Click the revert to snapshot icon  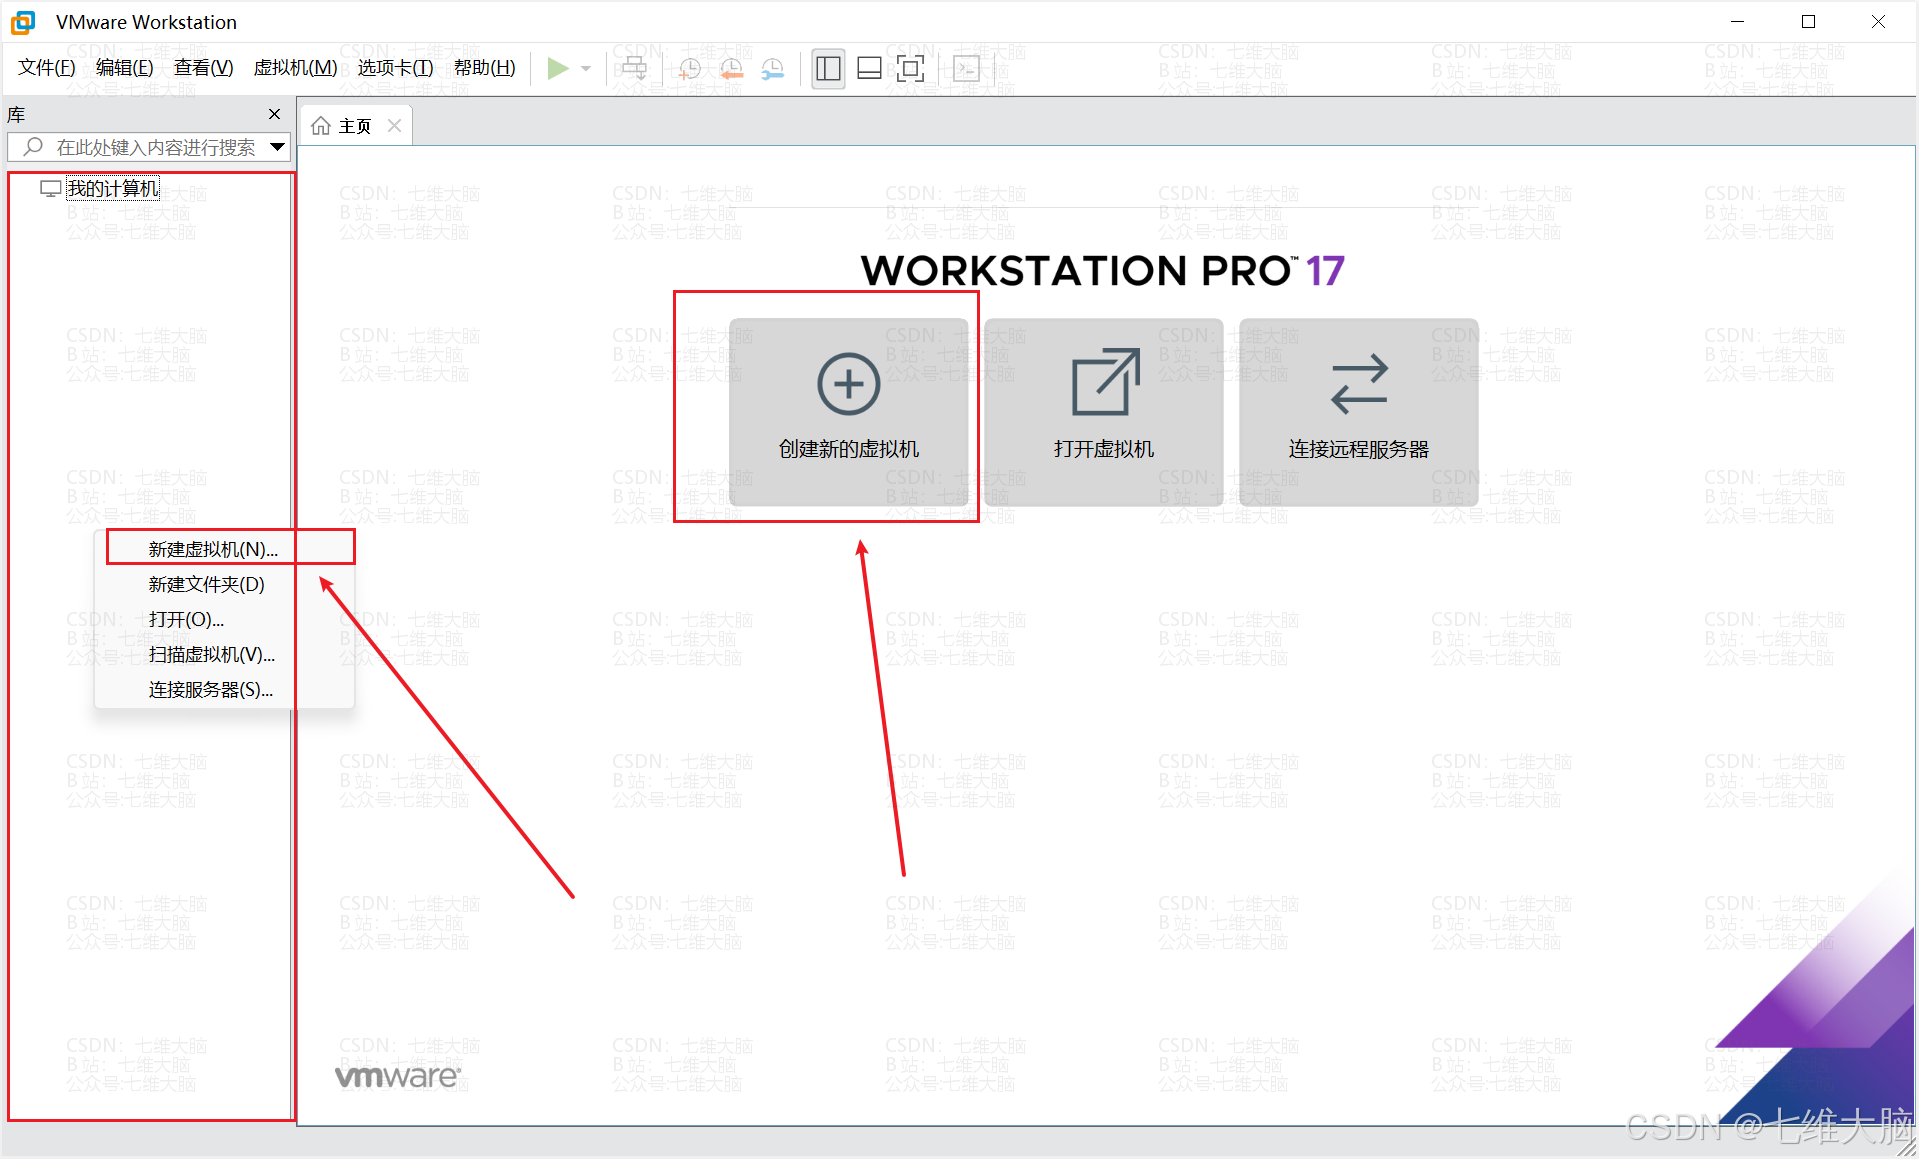tap(731, 68)
